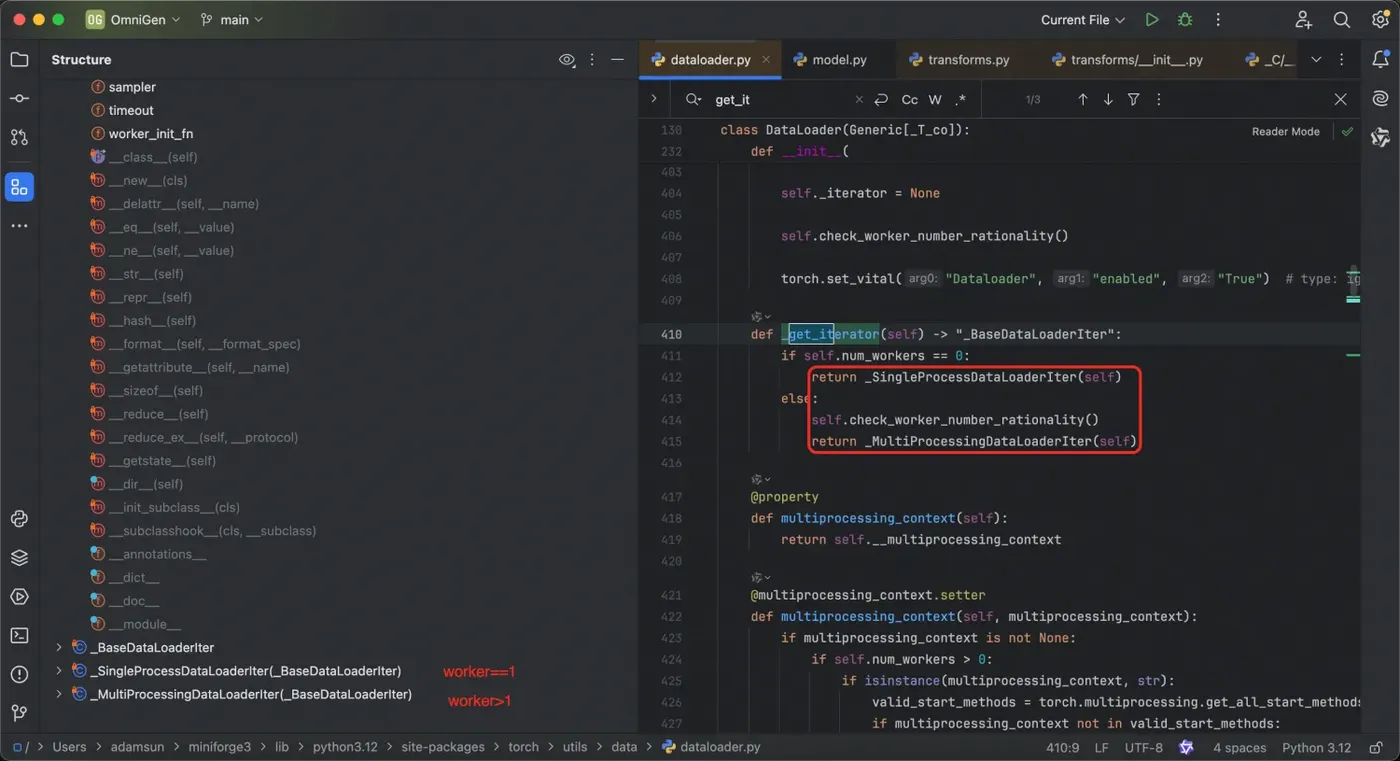The image size is (1400, 761).
Task: Go to previous search occurrence
Action: pos(1082,100)
